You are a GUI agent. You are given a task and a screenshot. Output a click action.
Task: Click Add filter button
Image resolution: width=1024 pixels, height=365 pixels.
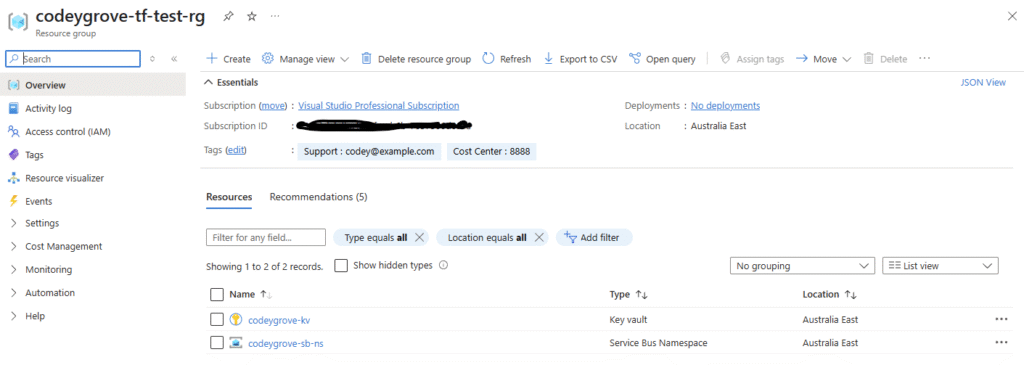[x=594, y=238]
